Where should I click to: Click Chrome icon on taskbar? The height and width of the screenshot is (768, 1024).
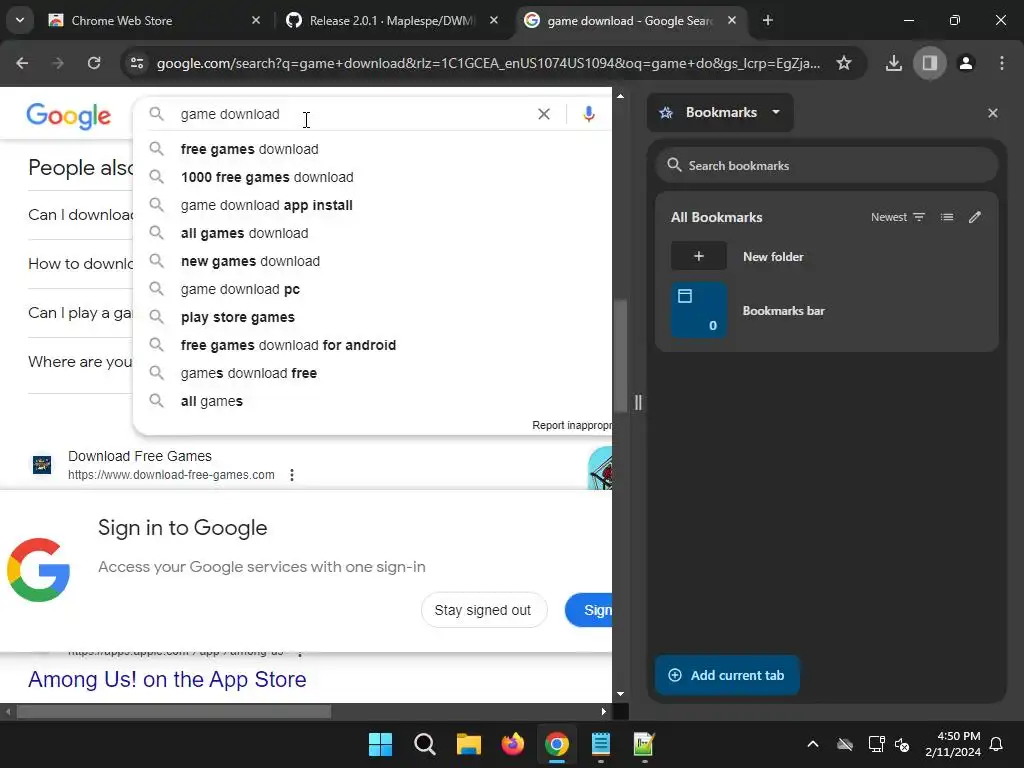coord(556,744)
